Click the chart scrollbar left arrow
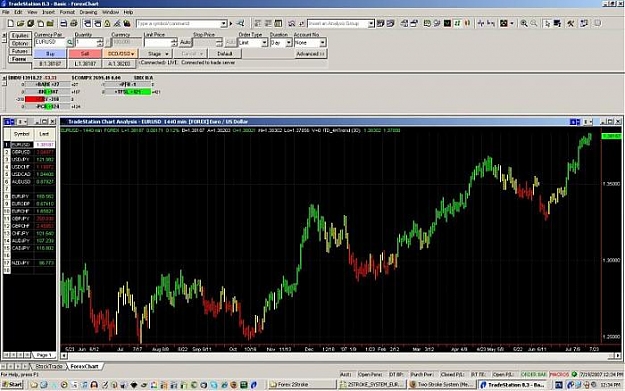 [x=64, y=355]
